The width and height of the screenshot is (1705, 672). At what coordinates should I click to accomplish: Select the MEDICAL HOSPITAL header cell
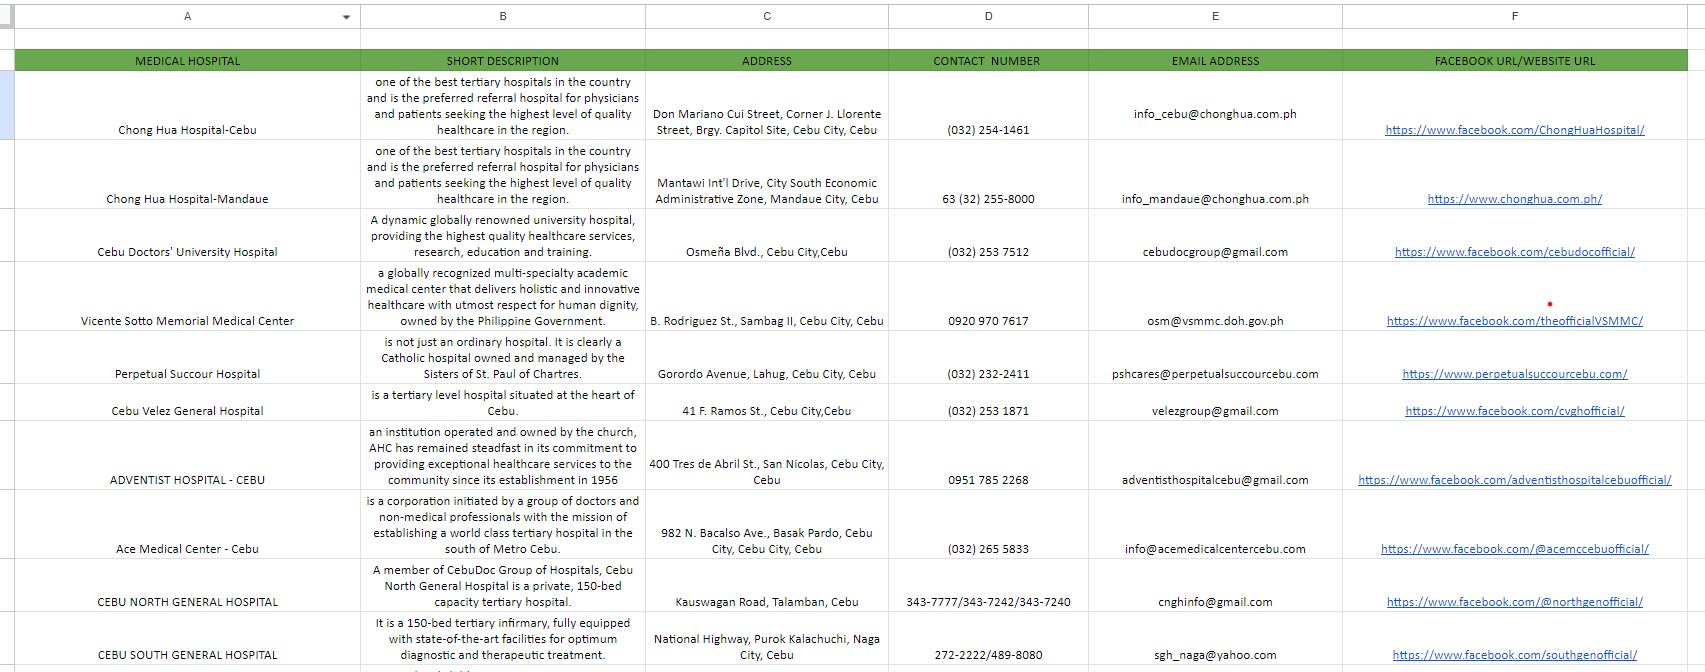(188, 61)
